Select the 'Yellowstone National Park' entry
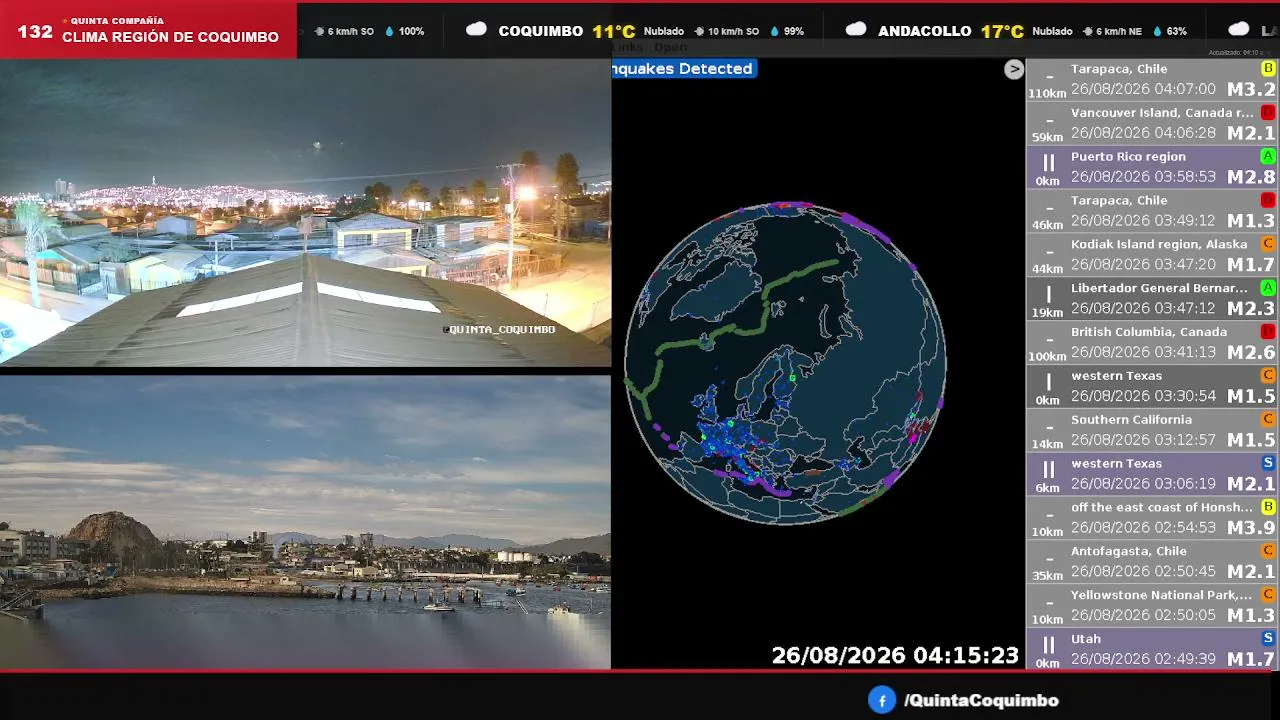The height and width of the screenshot is (720, 1280). (x=1152, y=605)
